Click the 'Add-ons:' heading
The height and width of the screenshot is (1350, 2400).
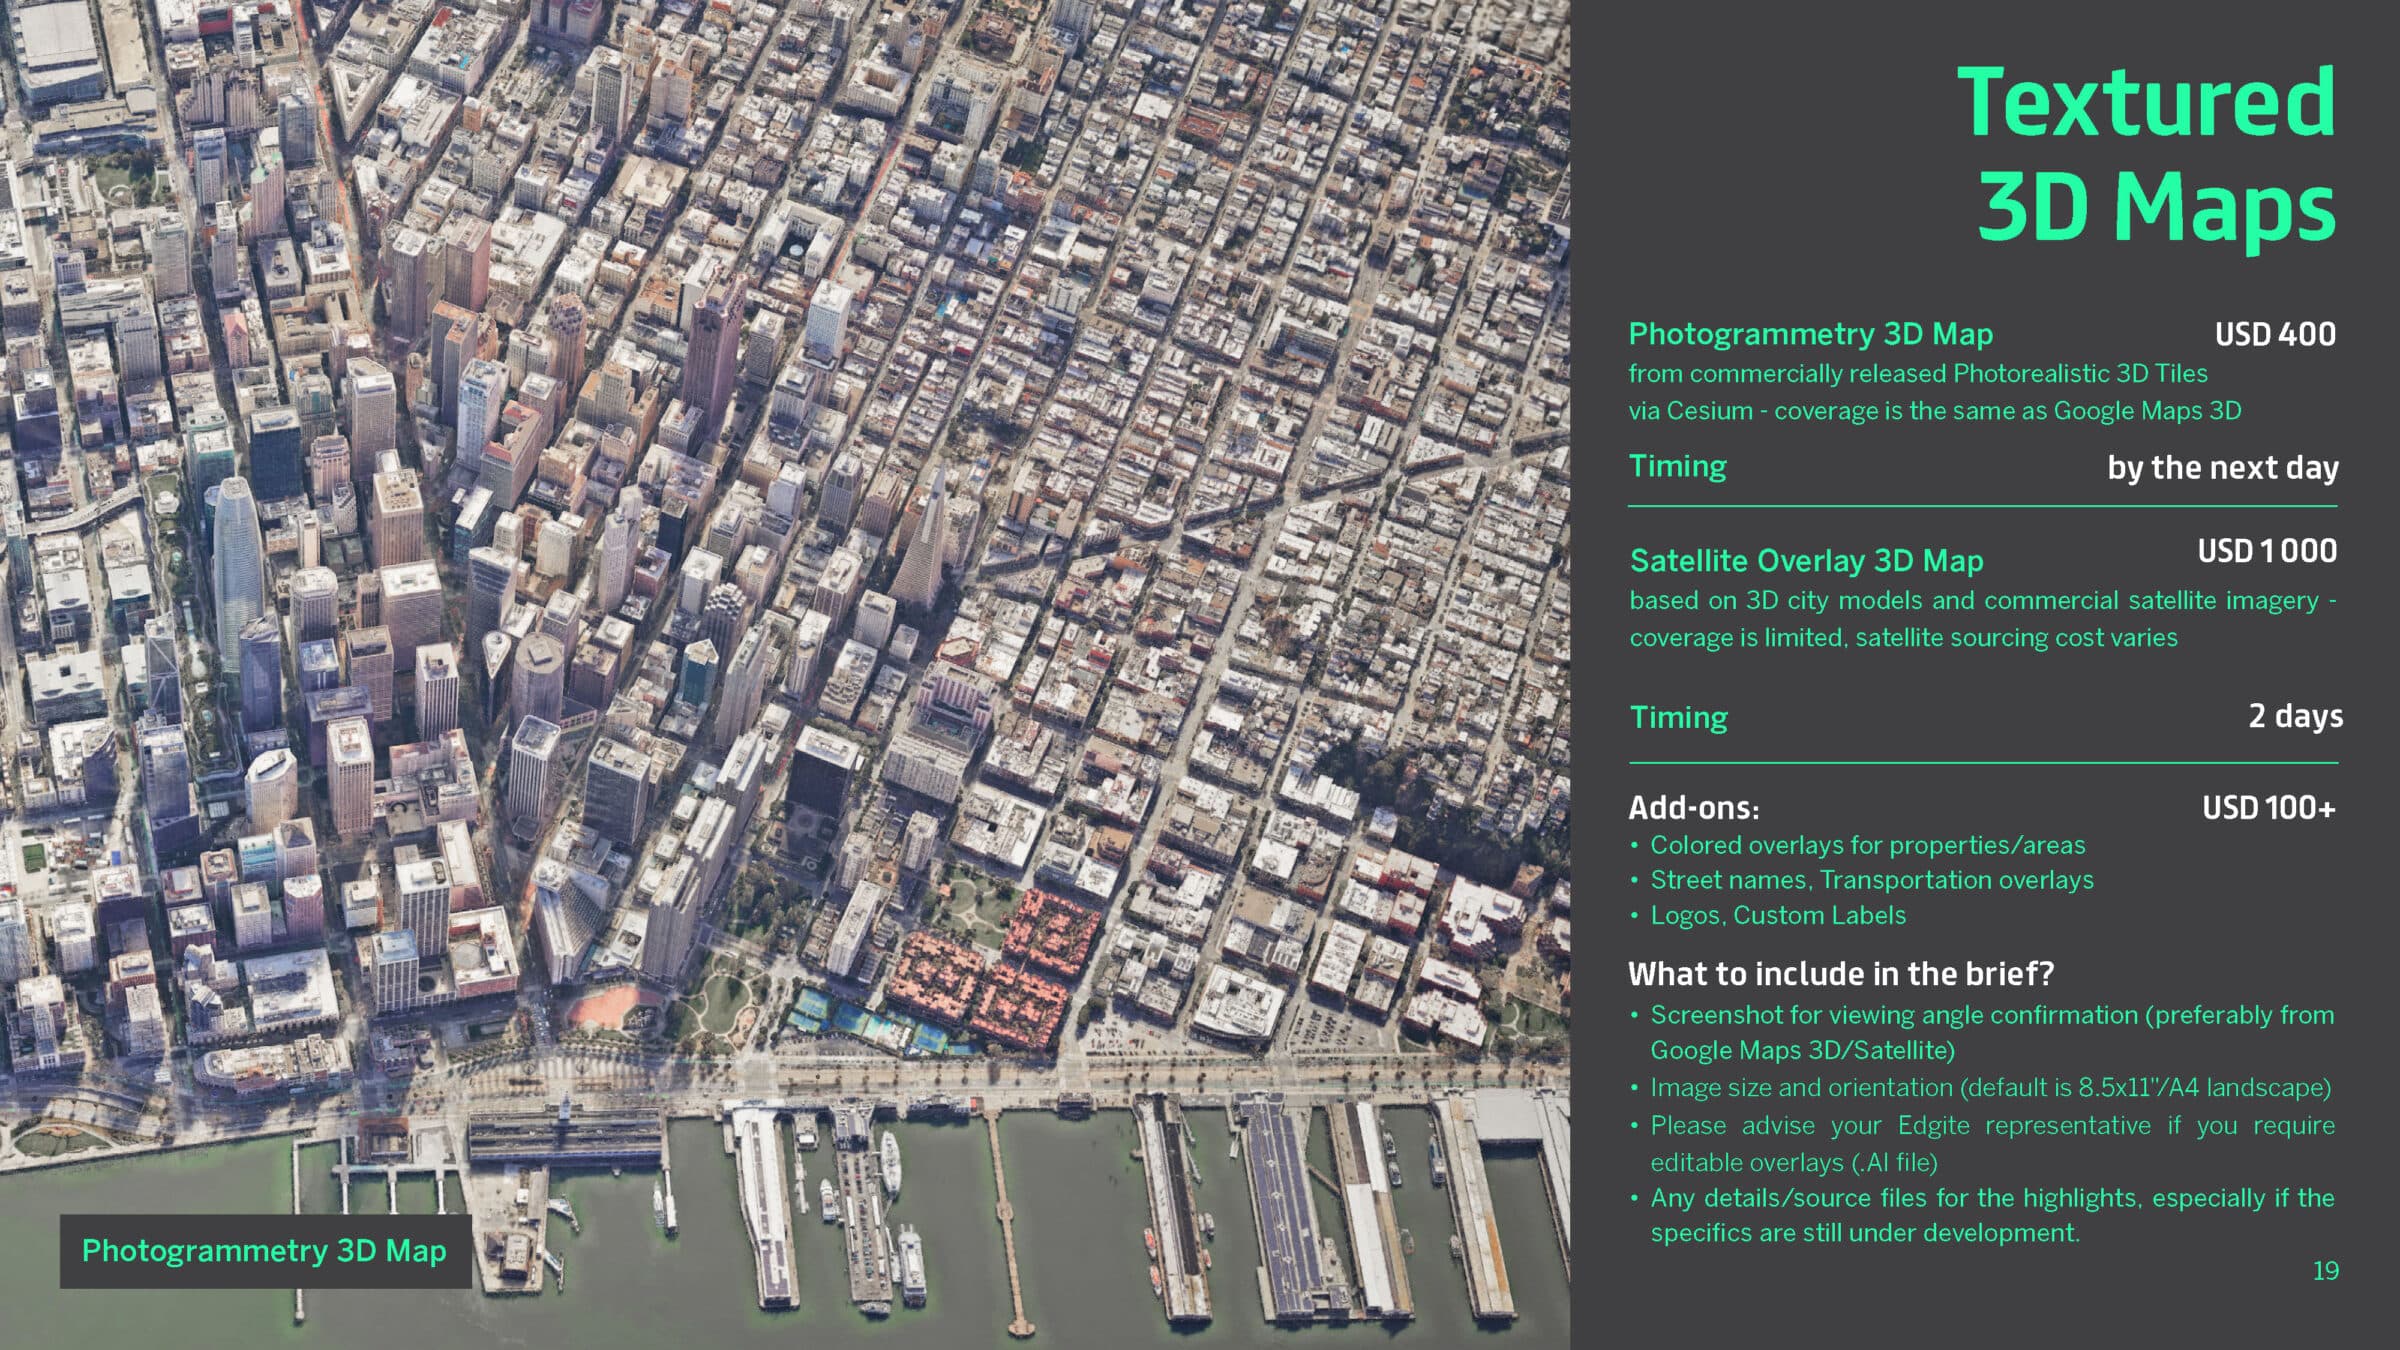click(x=1693, y=808)
